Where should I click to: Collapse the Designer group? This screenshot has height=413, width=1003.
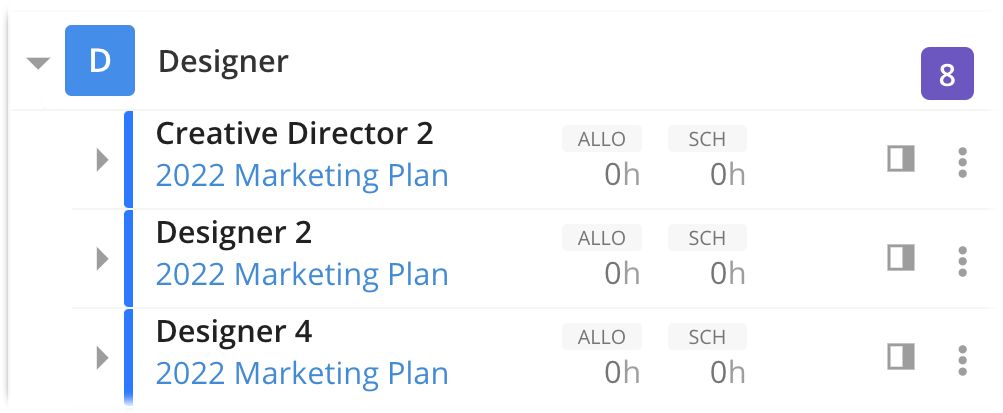(x=38, y=63)
